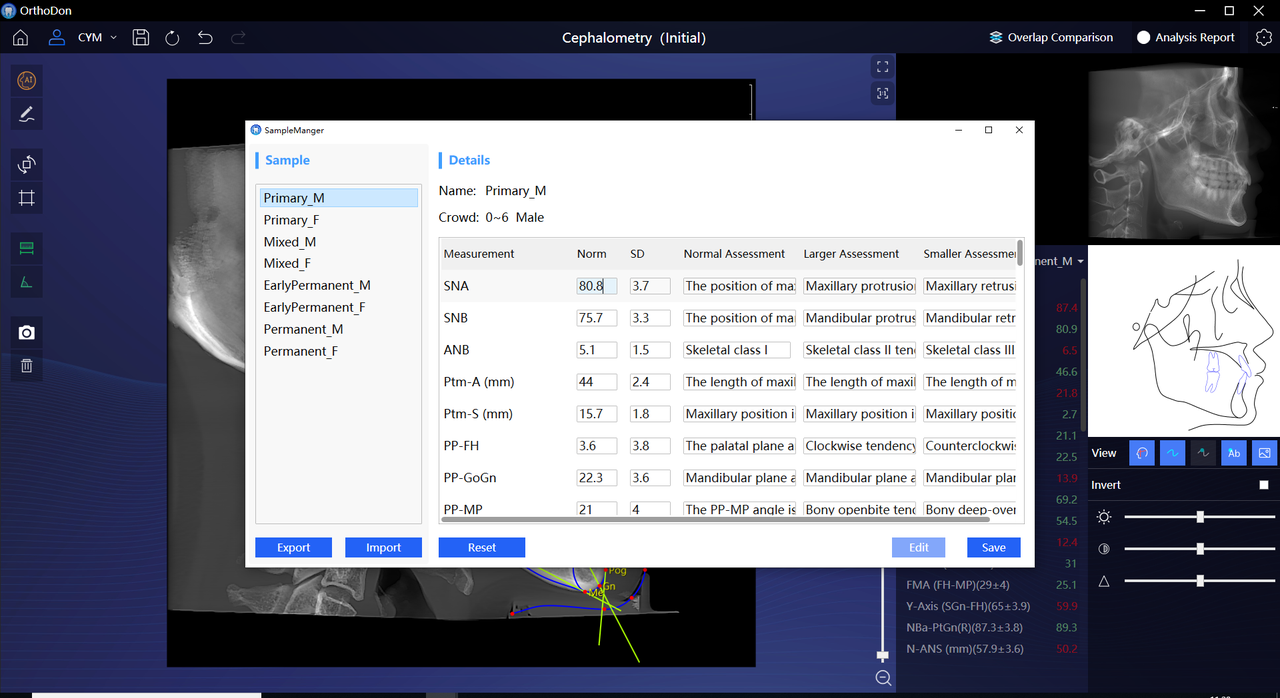This screenshot has height=698, width=1280.
Task: Click the N-ANS (mm) measurement row
Action: pyautogui.click(x=992, y=649)
